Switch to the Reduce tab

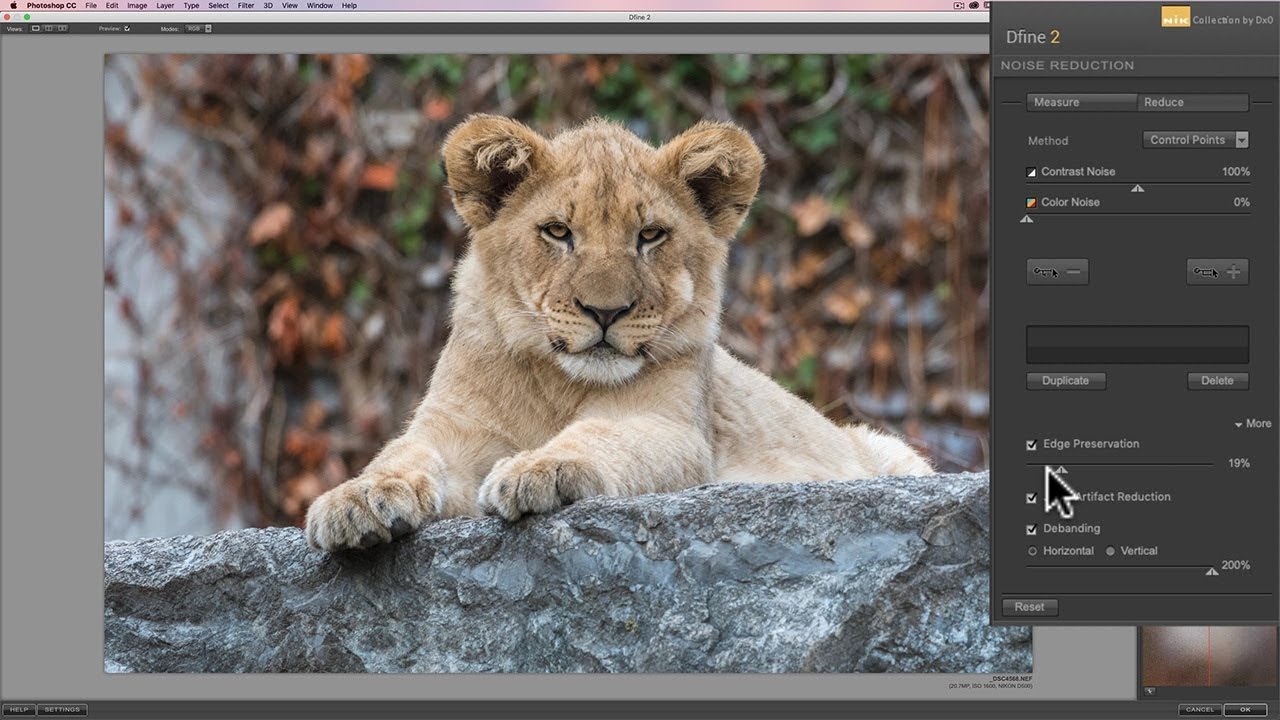point(1193,102)
